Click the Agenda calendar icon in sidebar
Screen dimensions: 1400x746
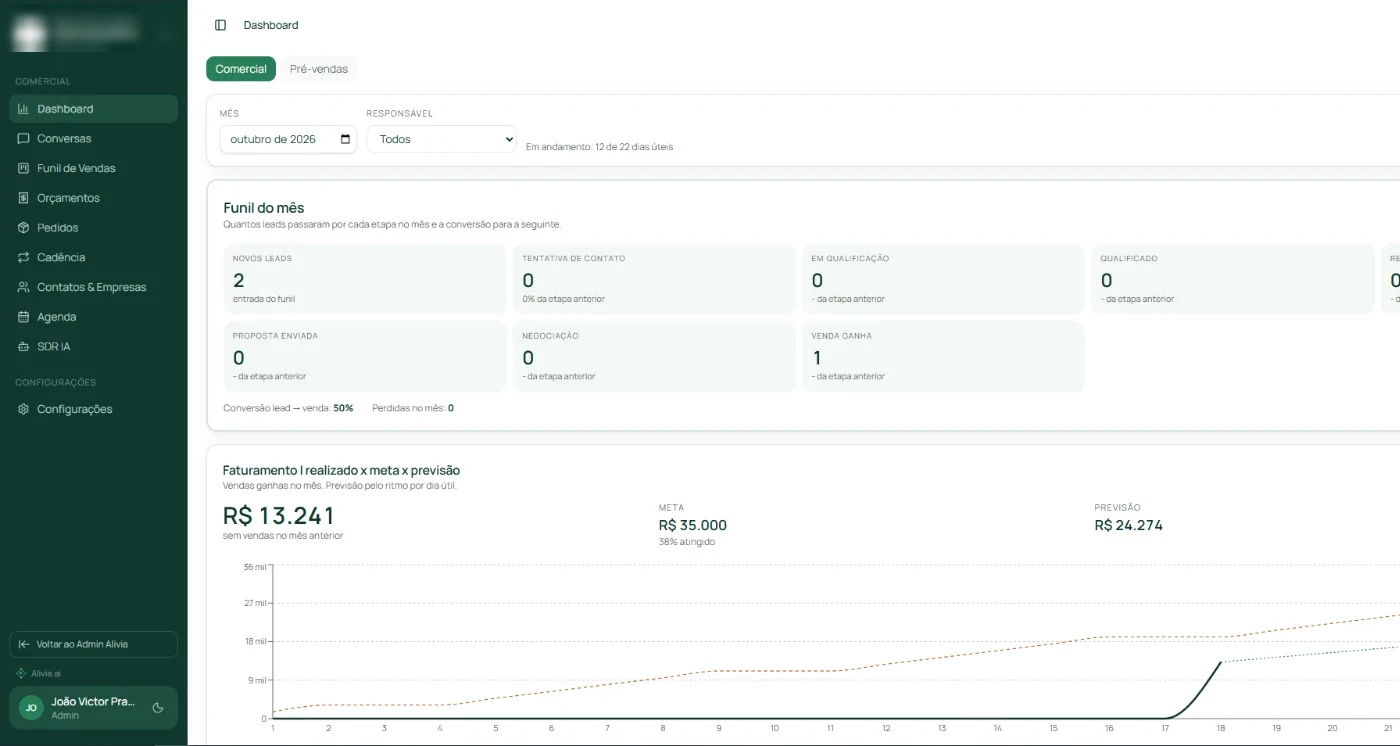coord(24,317)
